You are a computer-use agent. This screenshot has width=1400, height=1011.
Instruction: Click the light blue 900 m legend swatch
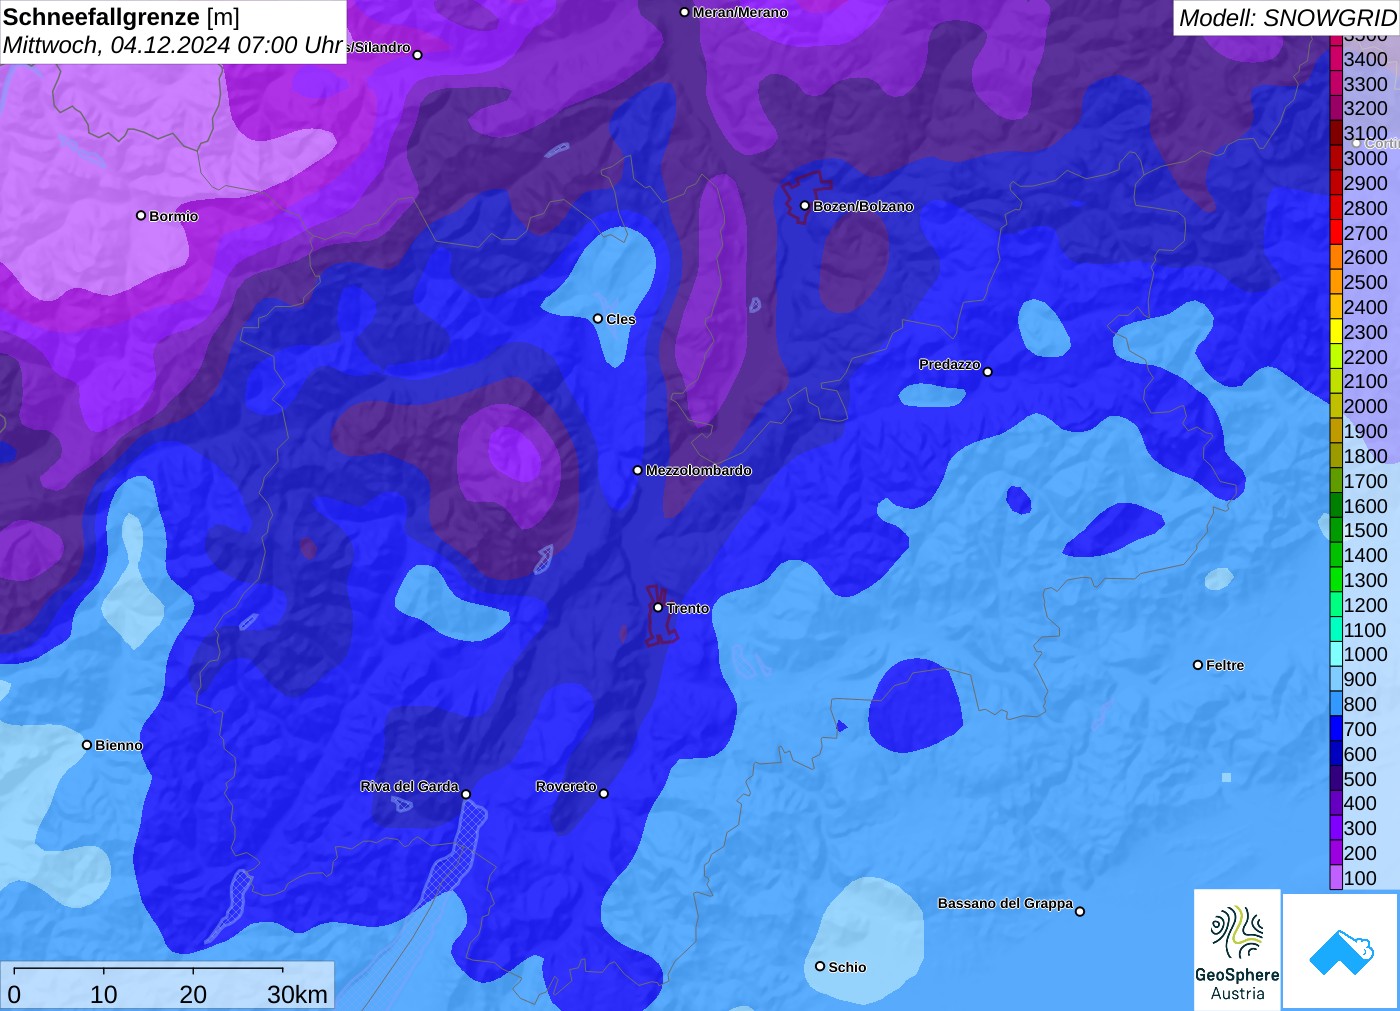[1336, 679]
